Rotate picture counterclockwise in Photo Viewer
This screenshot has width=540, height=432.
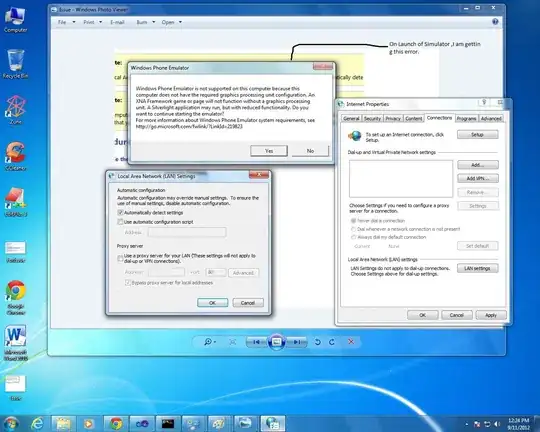point(318,342)
